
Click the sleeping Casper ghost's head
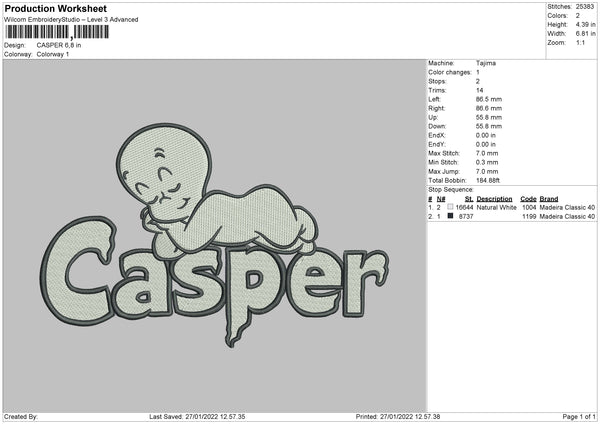click(x=163, y=166)
